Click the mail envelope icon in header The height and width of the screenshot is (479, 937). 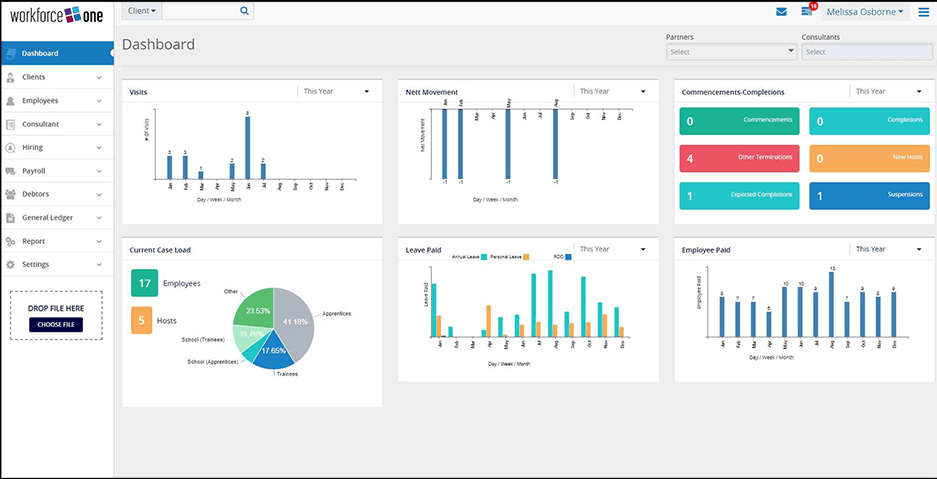tap(781, 12)
